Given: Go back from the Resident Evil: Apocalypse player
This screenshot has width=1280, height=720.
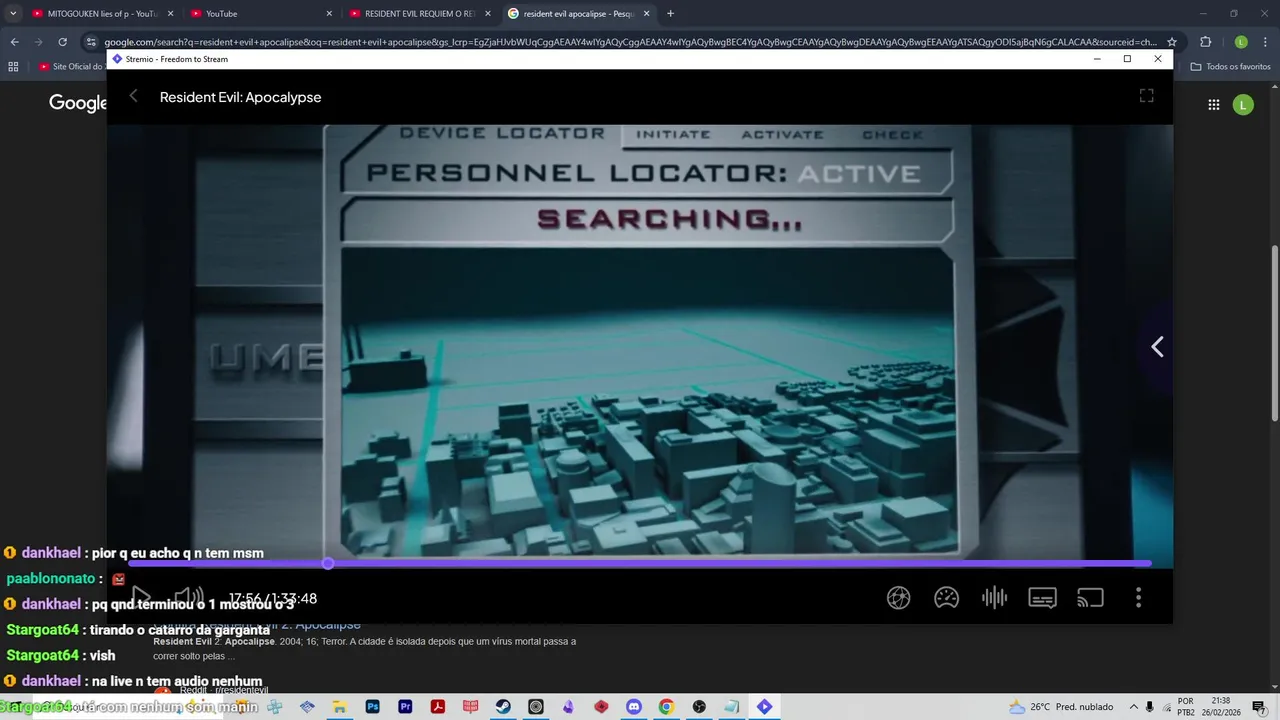Looking at the screenshot, I should pyautogui.click(x=134, y=96).
